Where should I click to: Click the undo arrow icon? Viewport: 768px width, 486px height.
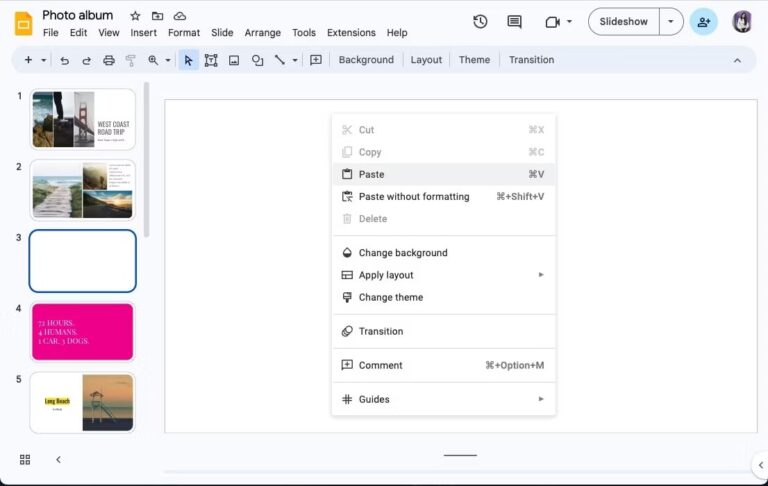tap(65, 60)
